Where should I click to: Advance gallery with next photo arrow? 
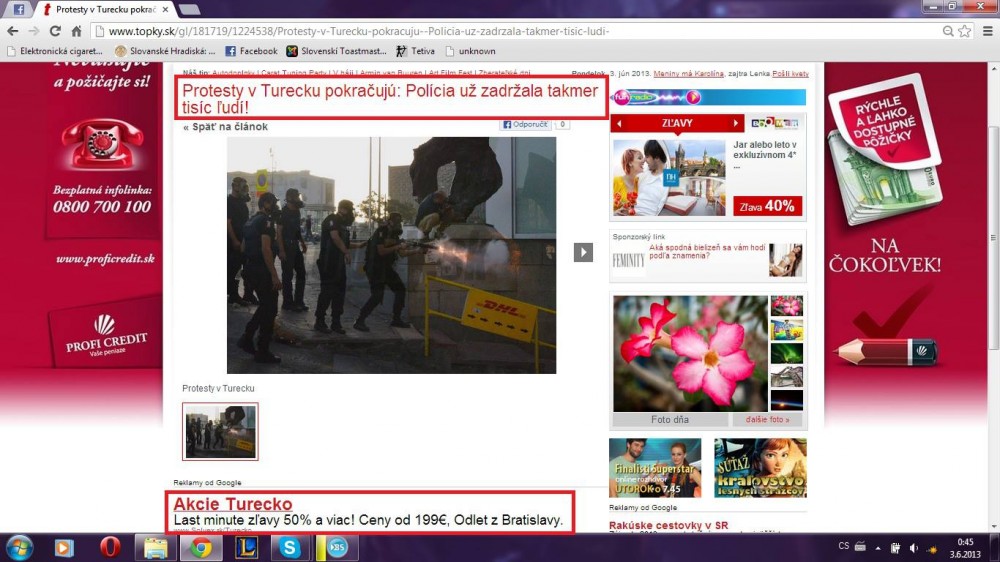tap(583, 252)
